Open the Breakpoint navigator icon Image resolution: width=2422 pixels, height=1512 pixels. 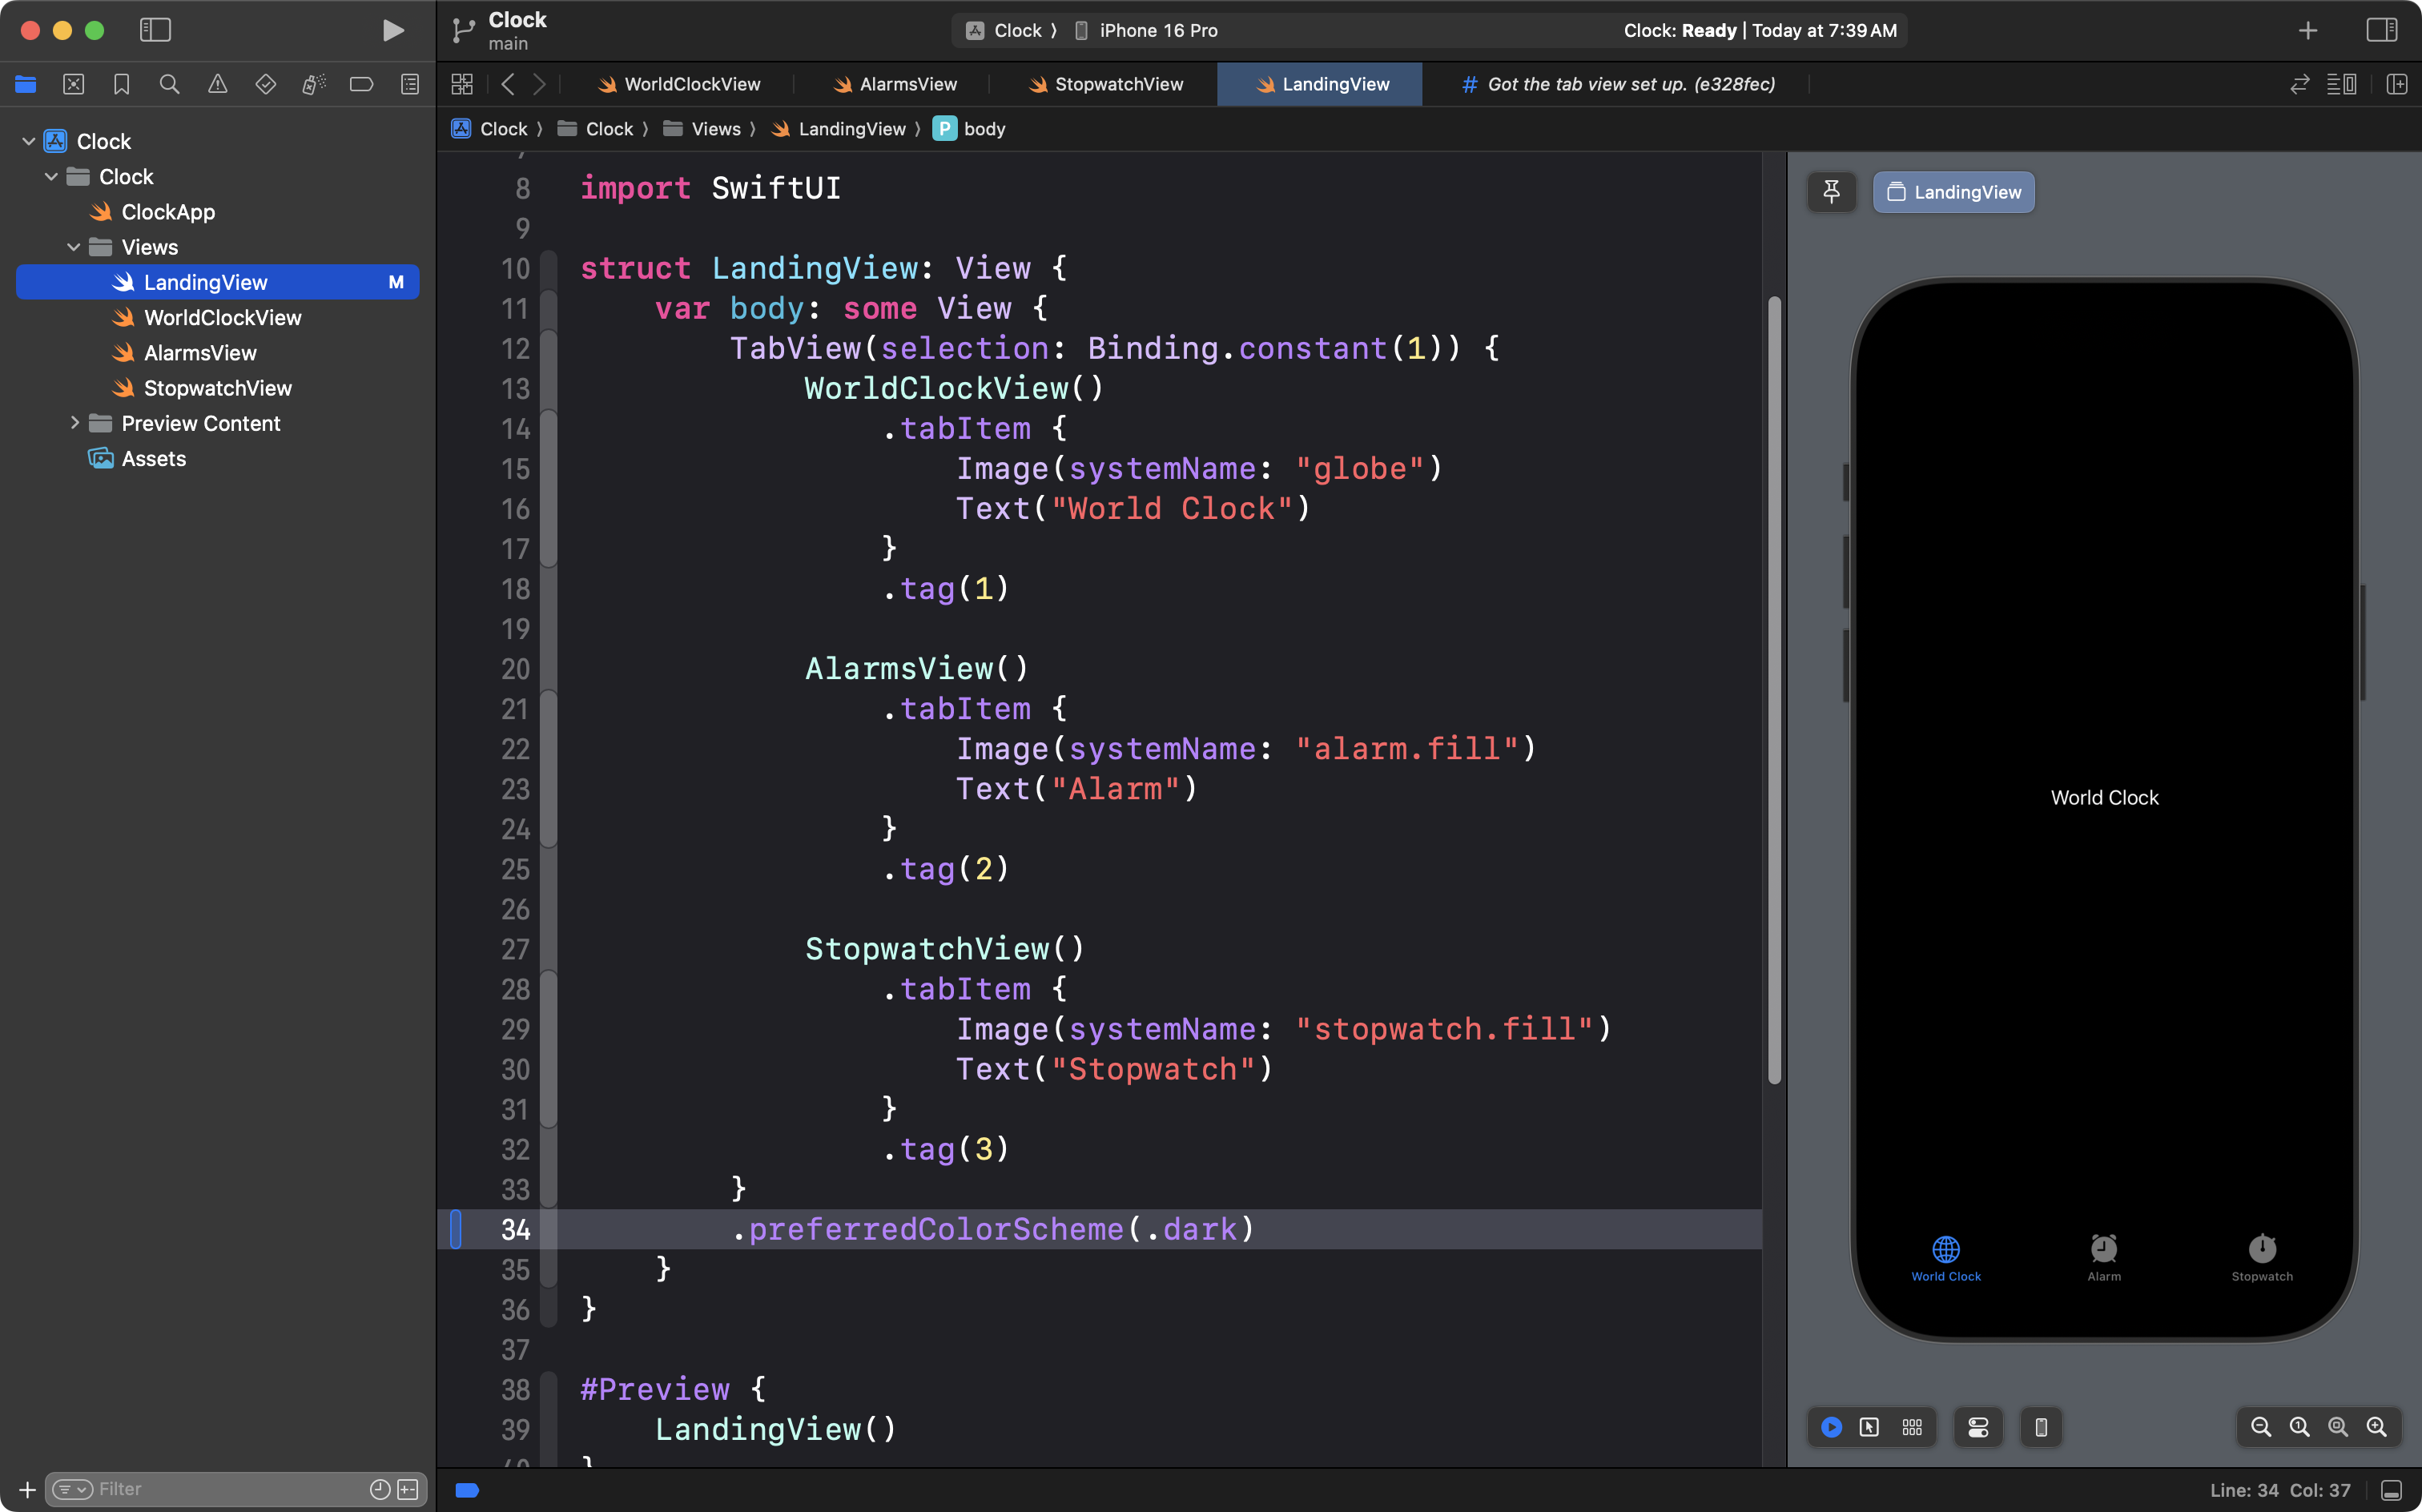click(361, 84)
